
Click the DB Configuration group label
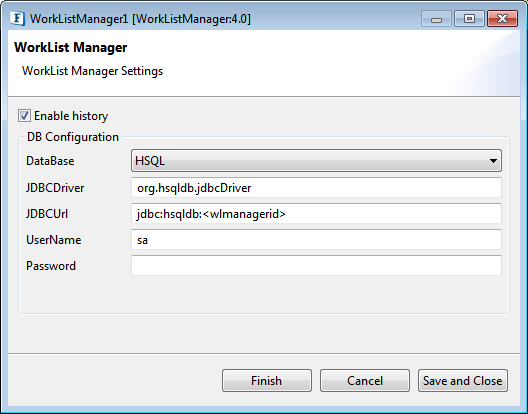[73, 137]
